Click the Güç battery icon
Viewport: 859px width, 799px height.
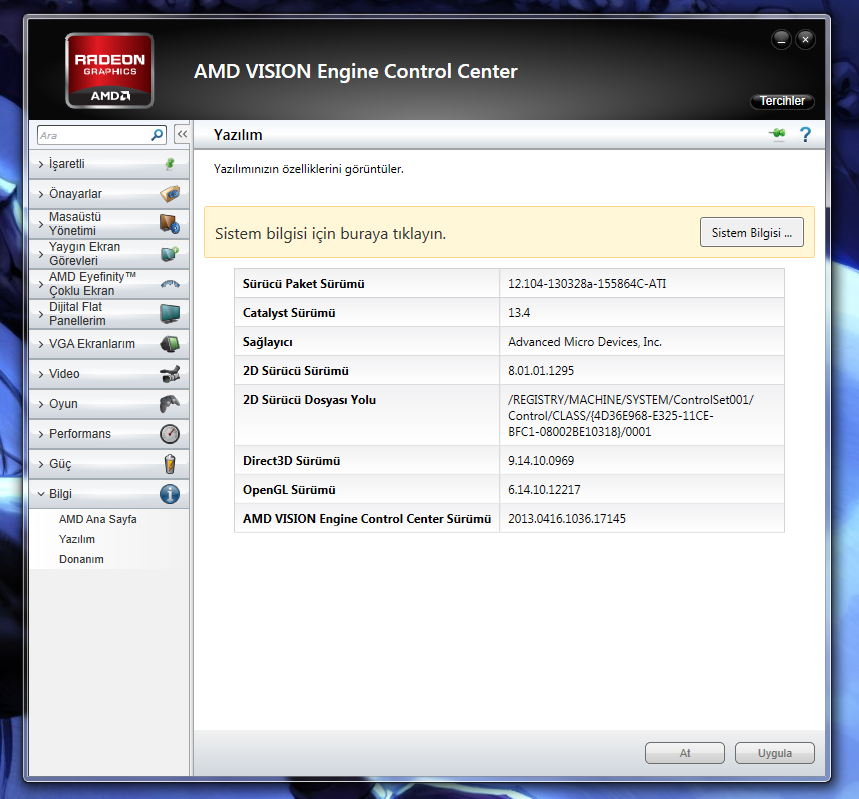[x=170, y=464]
